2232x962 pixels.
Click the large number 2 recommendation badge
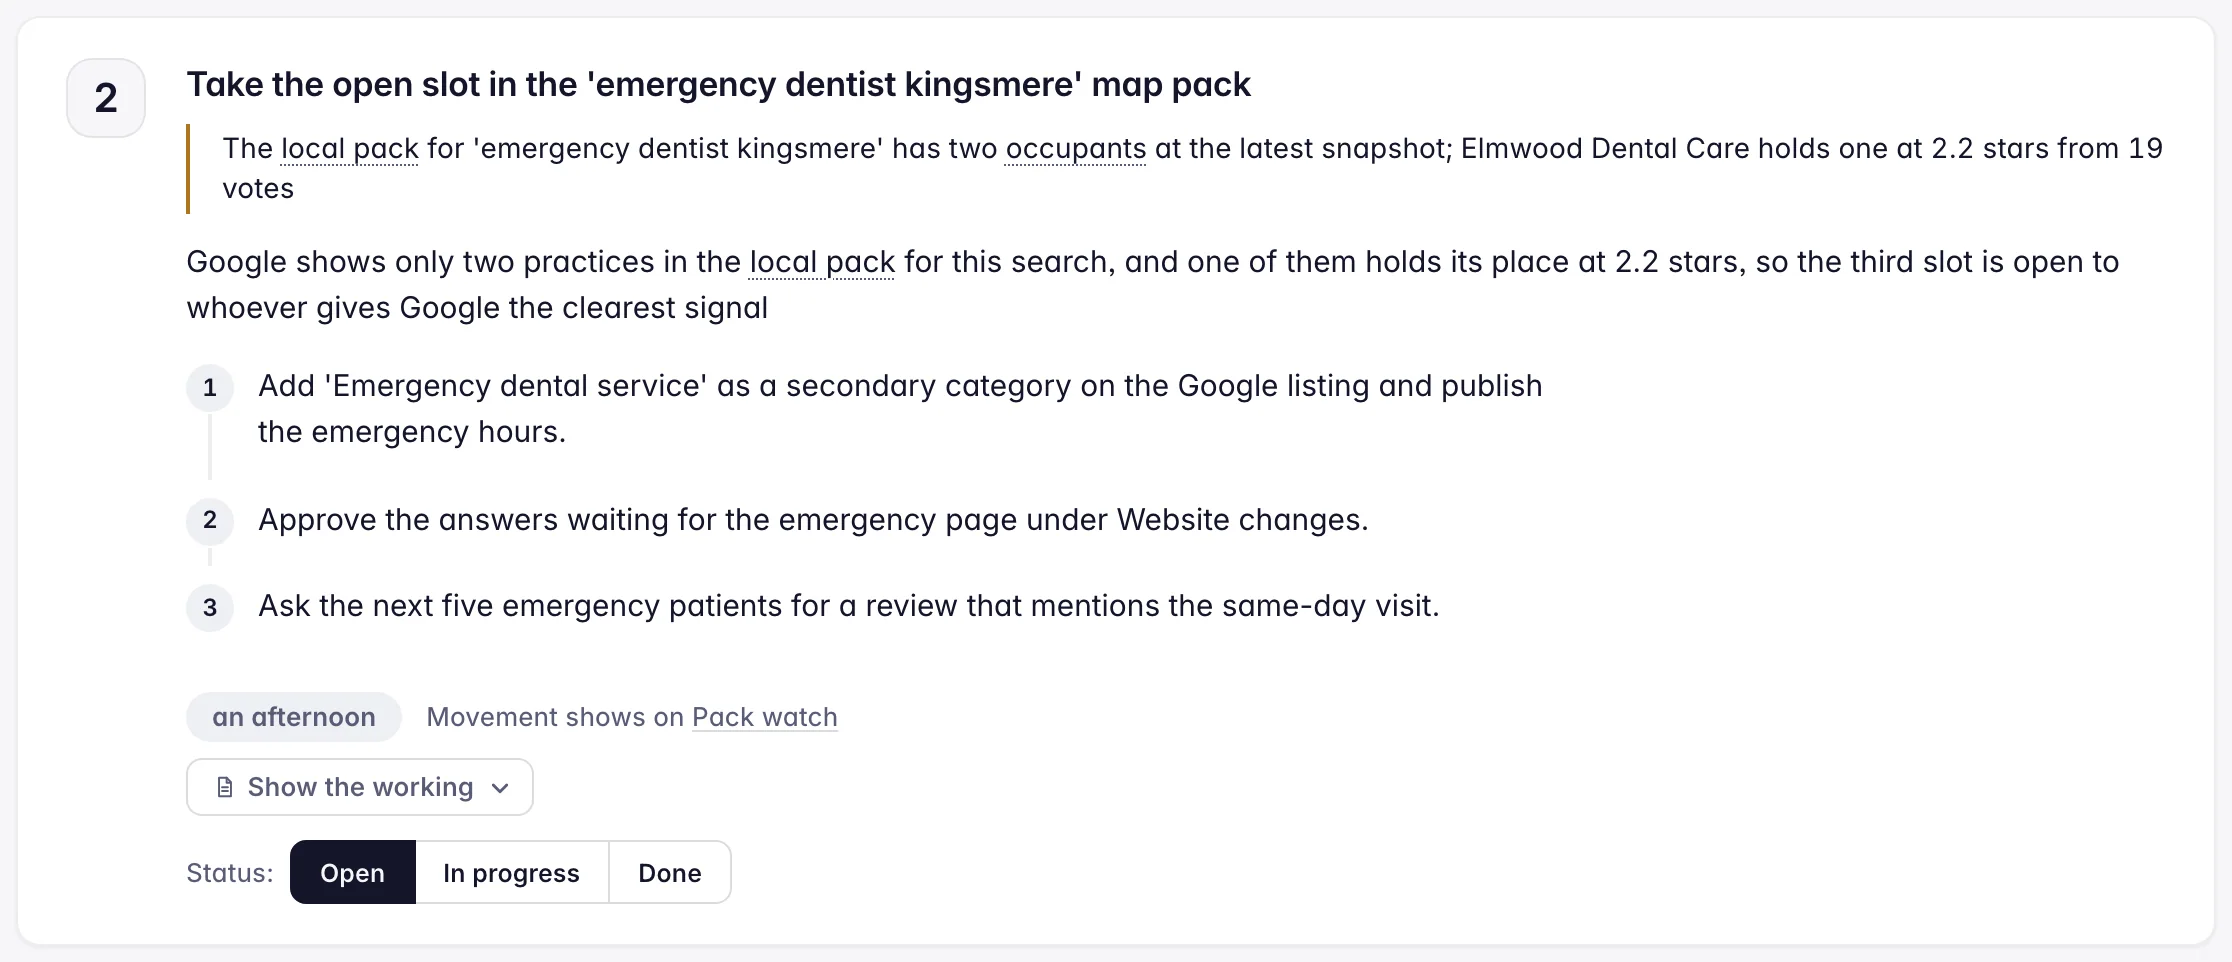pos(106,98)
